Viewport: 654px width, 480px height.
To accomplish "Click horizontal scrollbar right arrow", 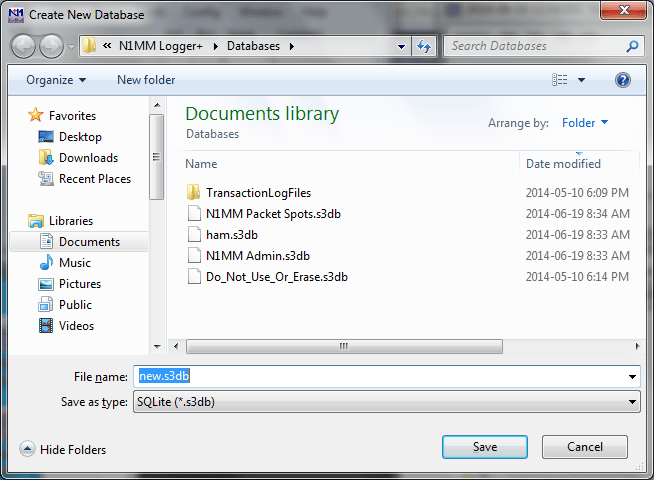I will [x=637, y=346].
